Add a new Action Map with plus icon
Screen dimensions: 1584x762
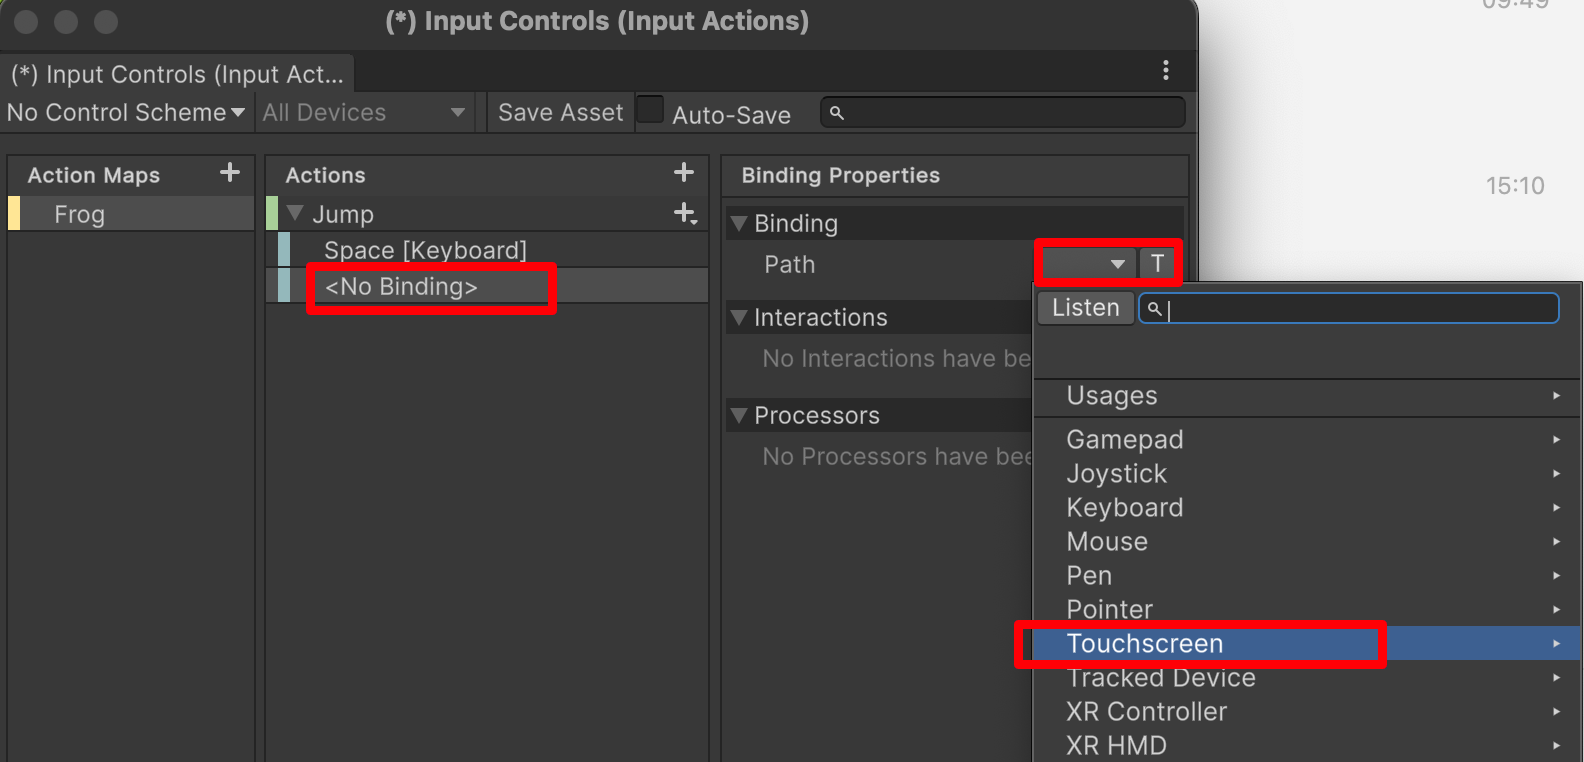pos(230,173)
